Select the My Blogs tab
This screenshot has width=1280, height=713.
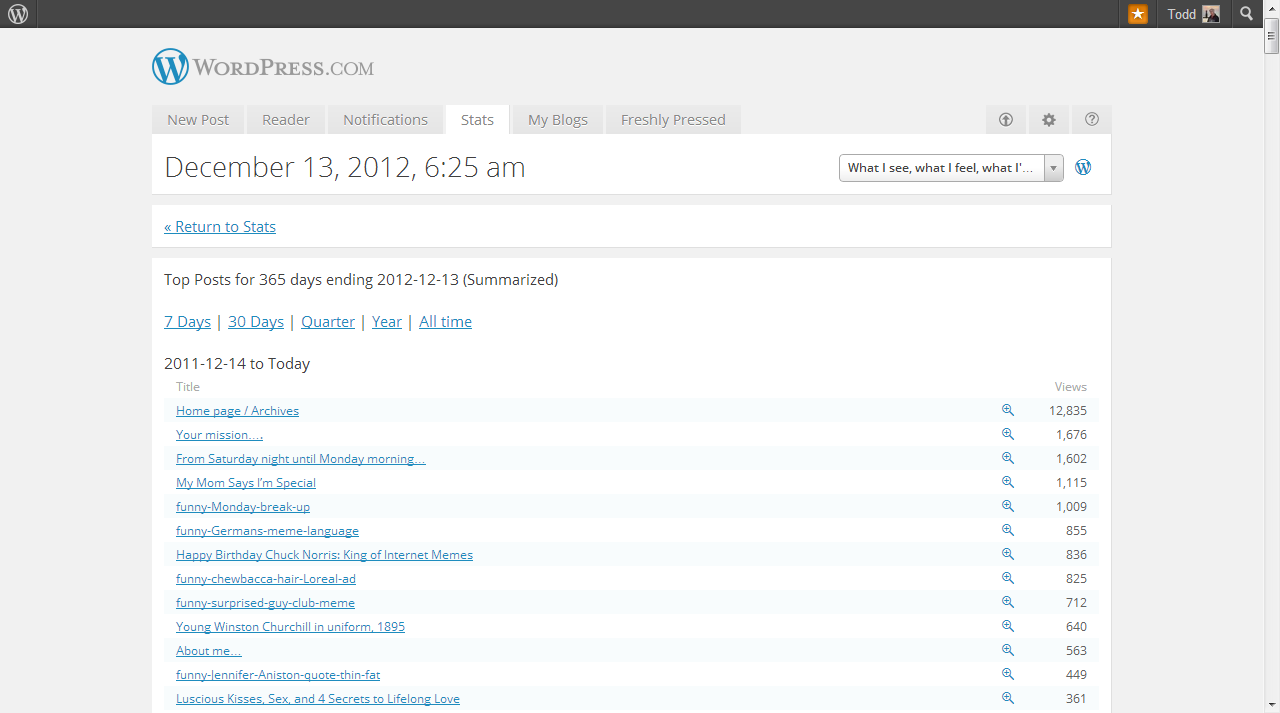click(x=558, y=120)
